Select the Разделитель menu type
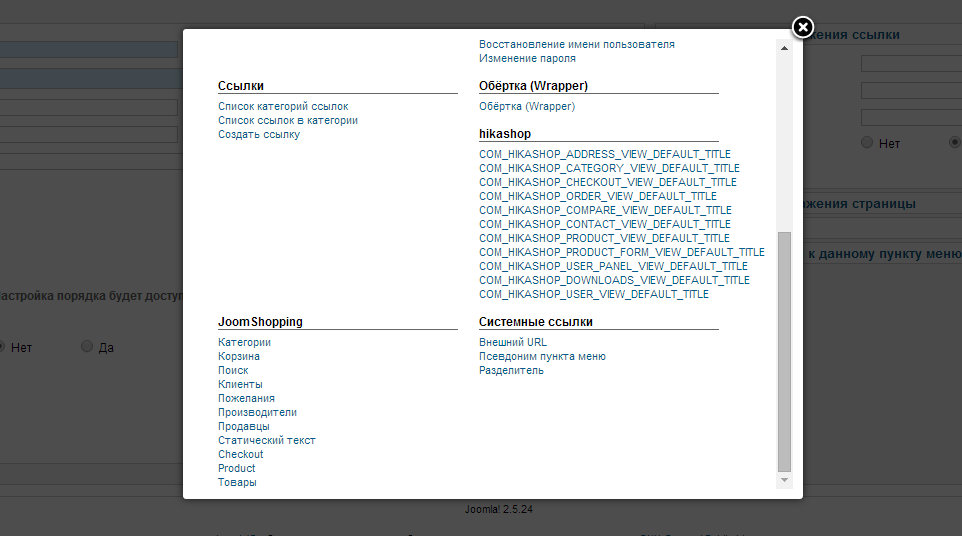The image size is (962, 536). point(511,370)
